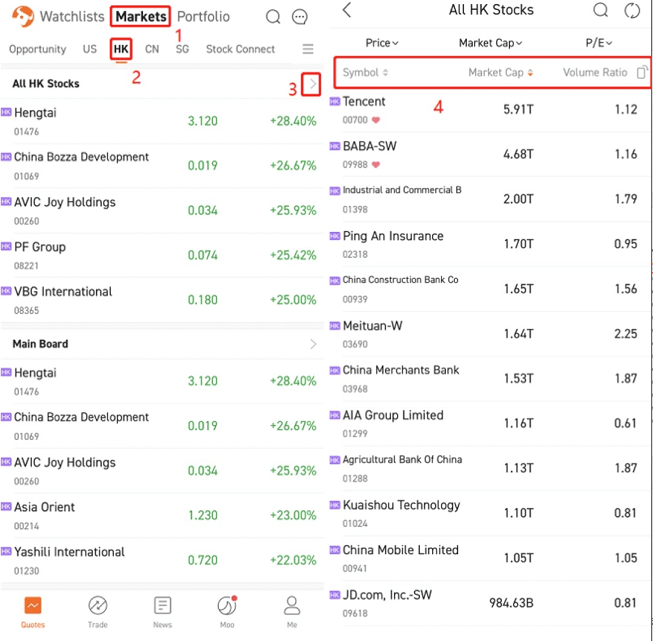Open Hengtai row under Main Board
The width and height of the screenshot is (653, 641).
(162, 382)
